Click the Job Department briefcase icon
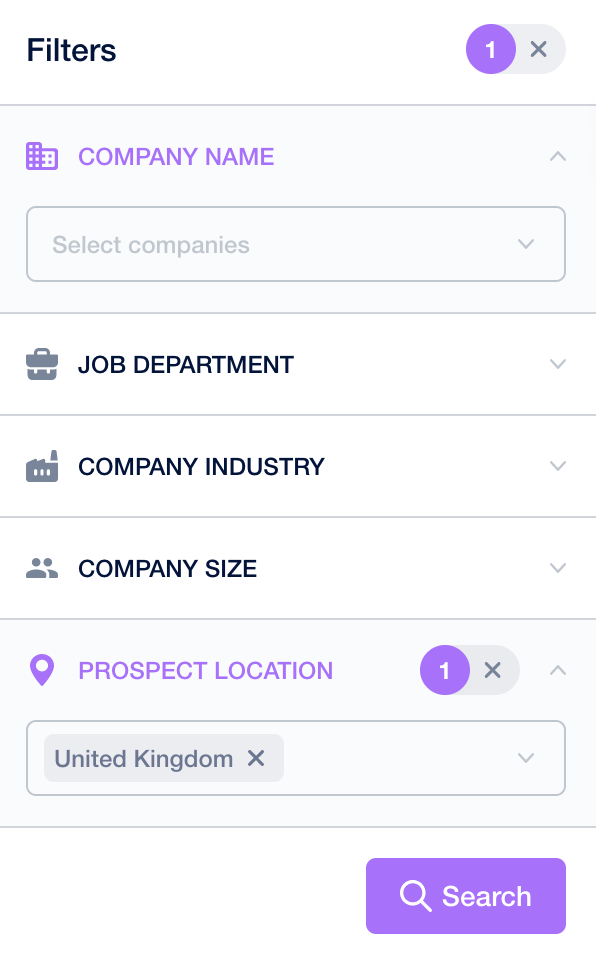 (x=42, y=364)
